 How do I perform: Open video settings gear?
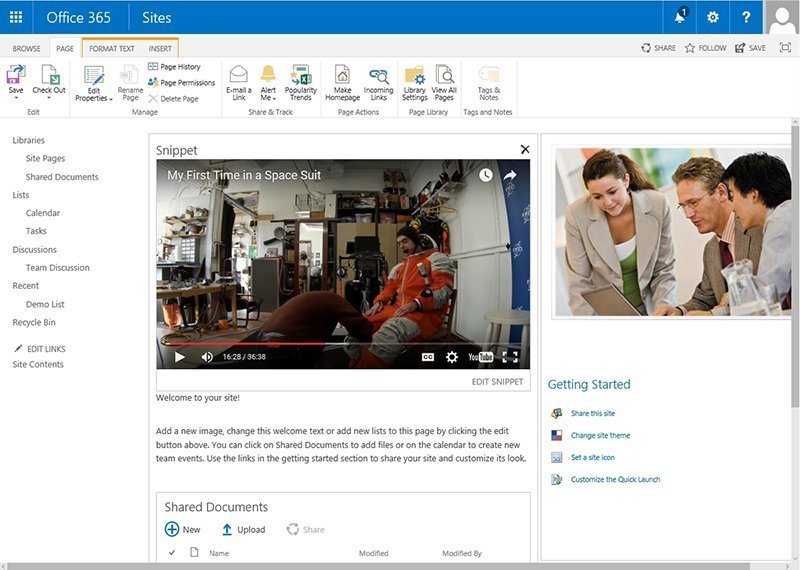pos(452,357)
